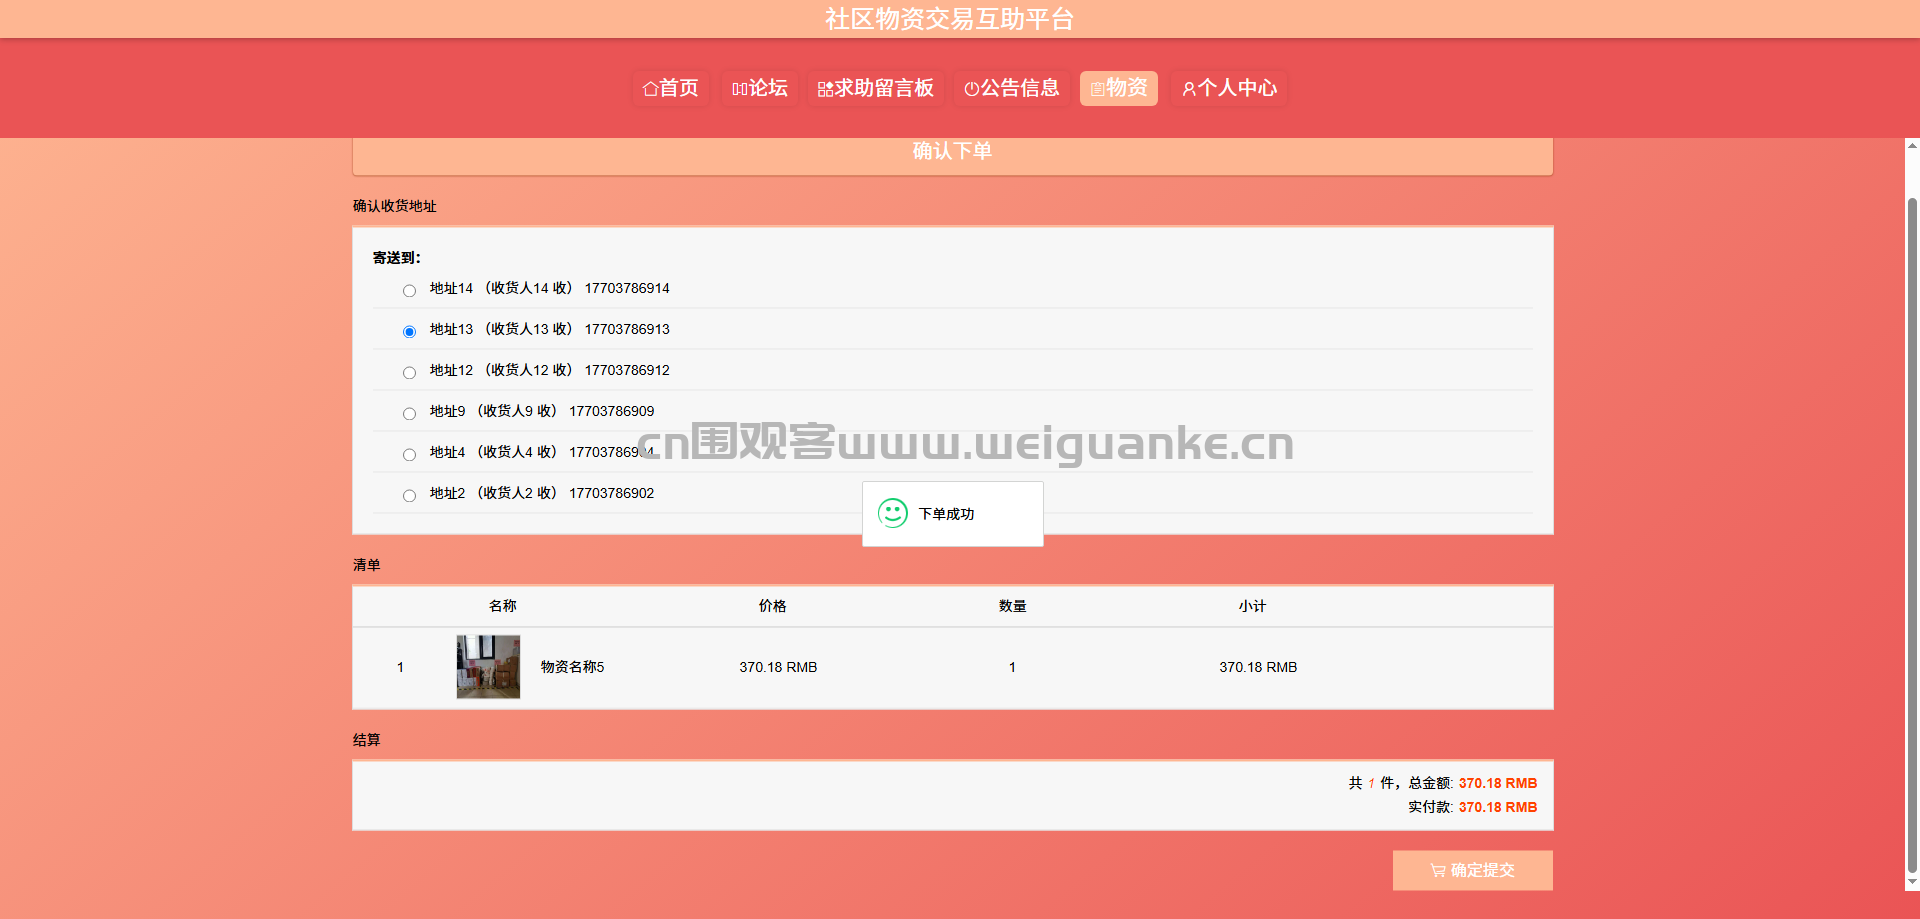Click the 物资名称5 product thumbnail

click(488, 667)
